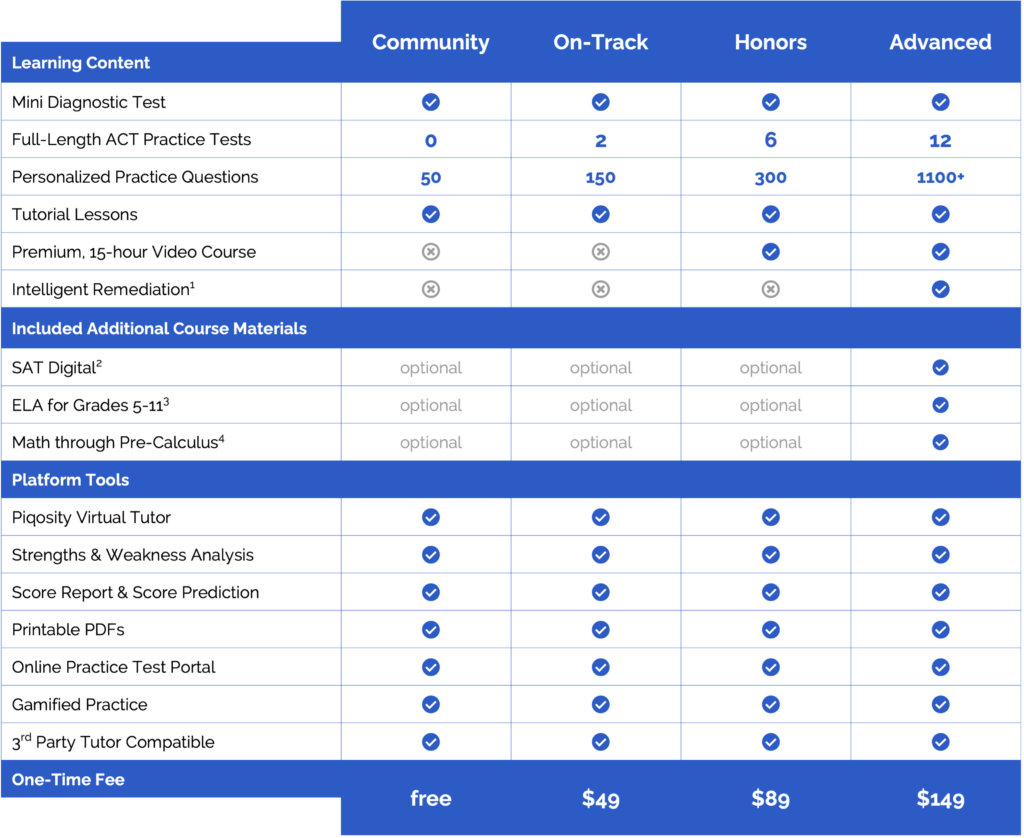
Task: Select the Community plan column header
Action: pyautogui.click(x=430, y=42)
